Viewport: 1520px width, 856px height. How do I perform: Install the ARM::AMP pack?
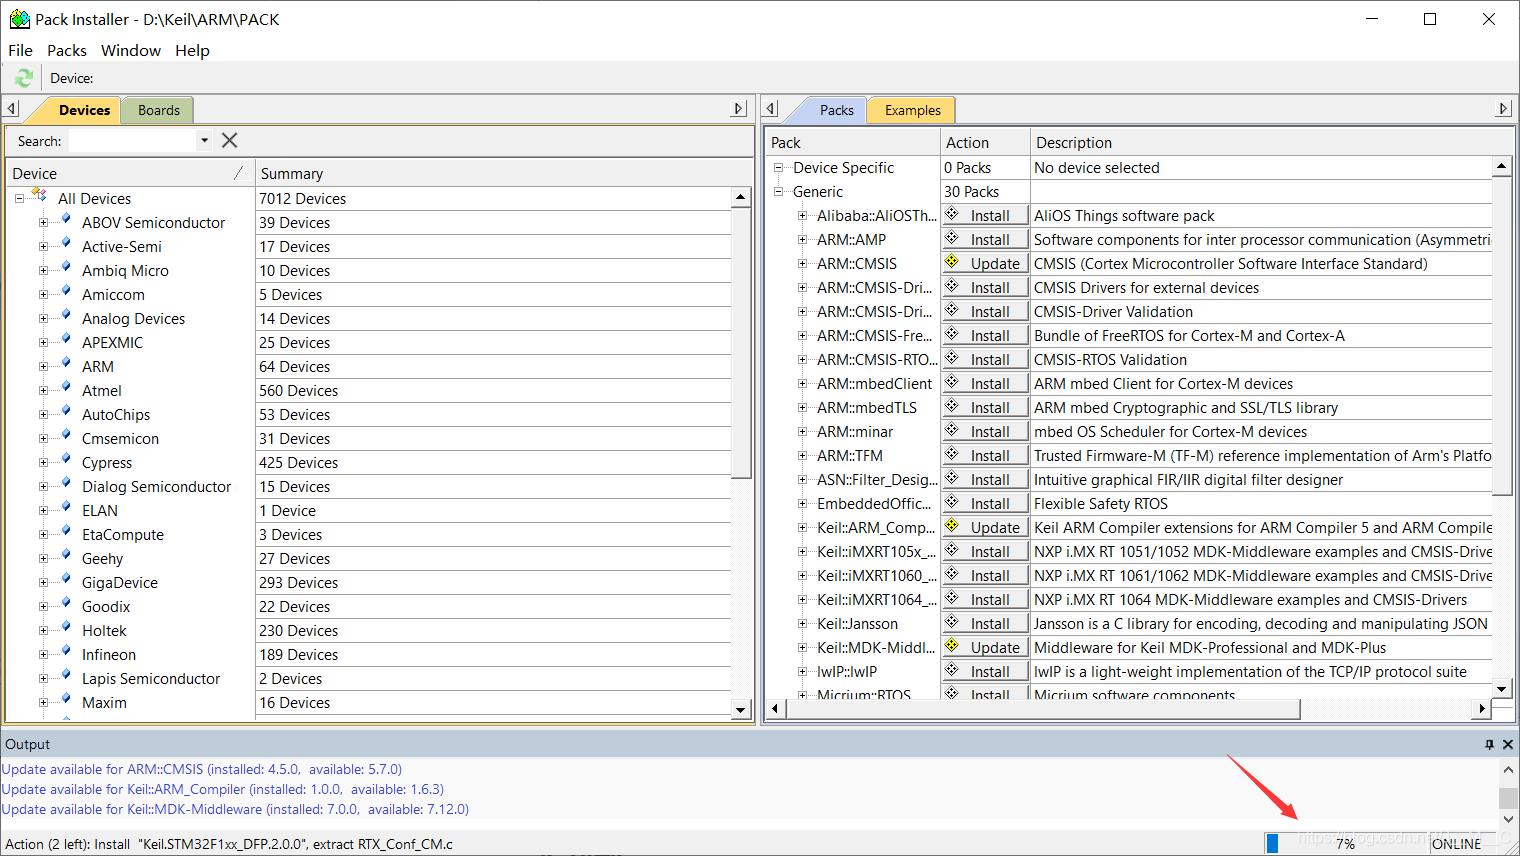point(985,239)
